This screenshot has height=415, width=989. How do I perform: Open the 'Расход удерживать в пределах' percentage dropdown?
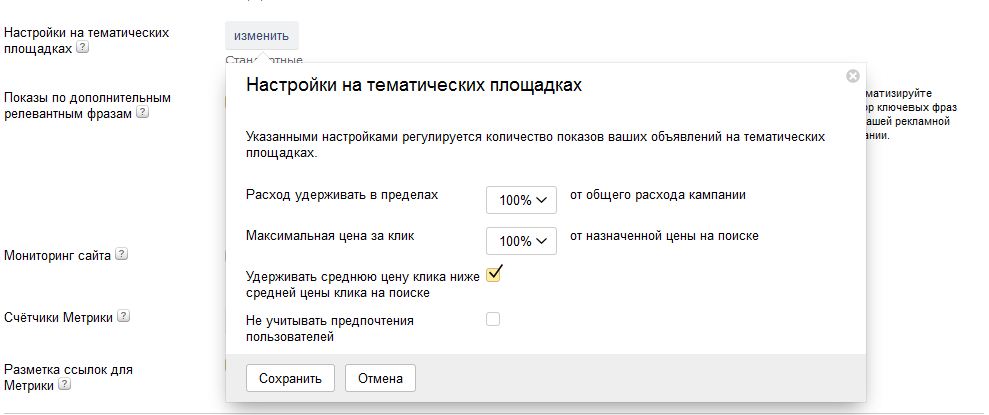pyautogui.click(x=521, y=200)
